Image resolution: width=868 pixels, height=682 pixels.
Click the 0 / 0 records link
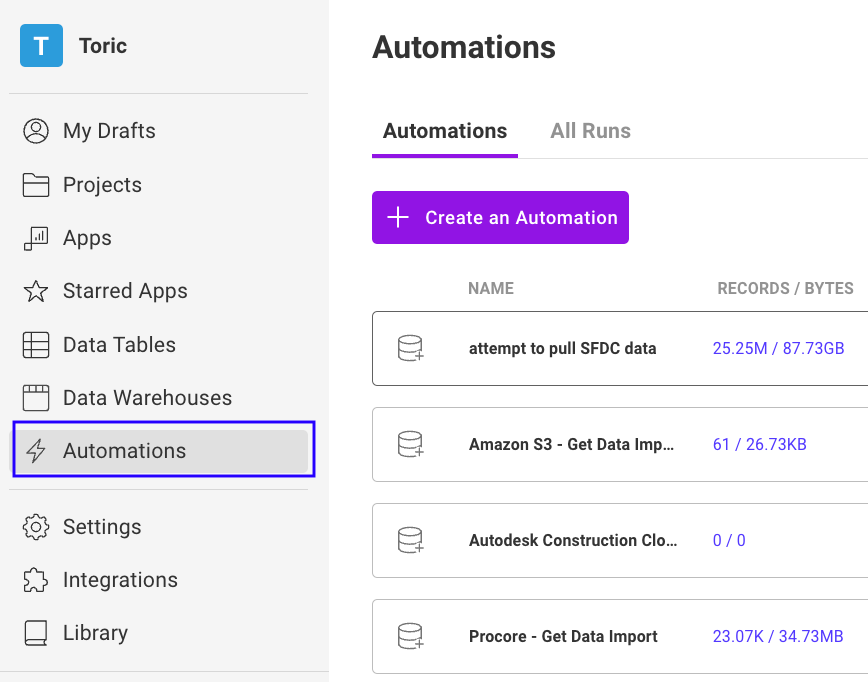coord(729,540)
